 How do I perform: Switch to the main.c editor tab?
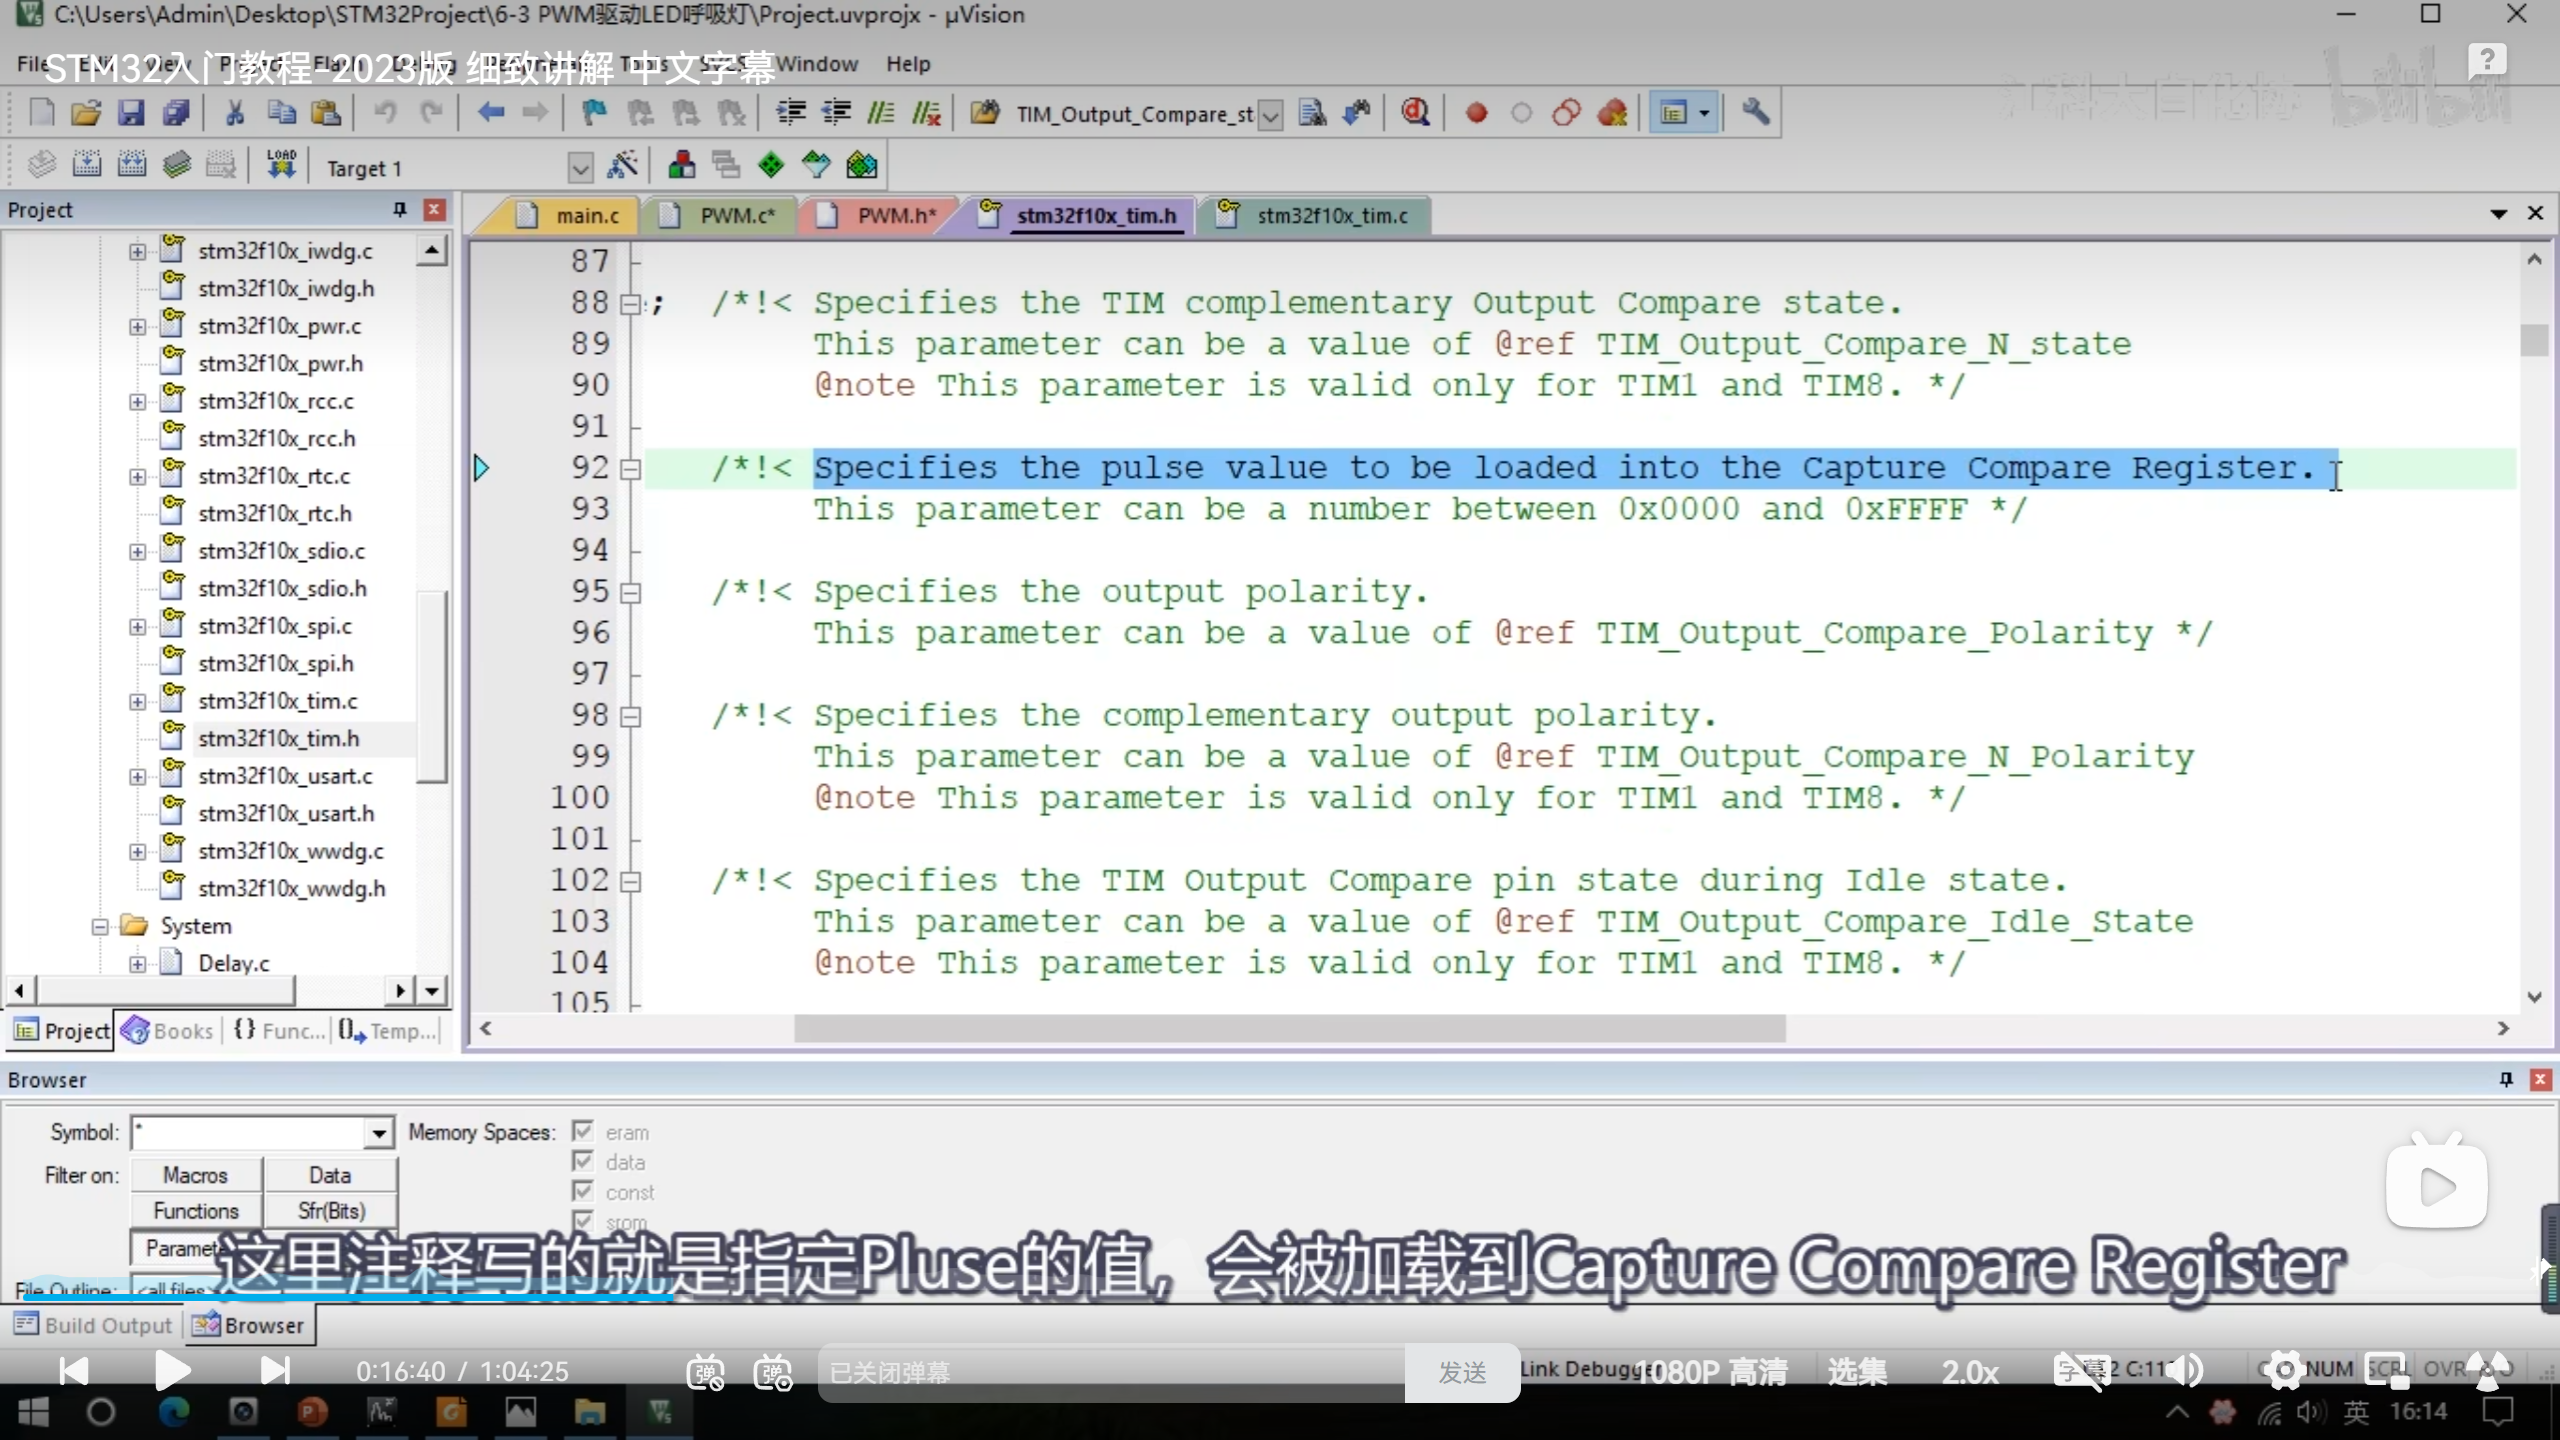(x=586, y=215)
